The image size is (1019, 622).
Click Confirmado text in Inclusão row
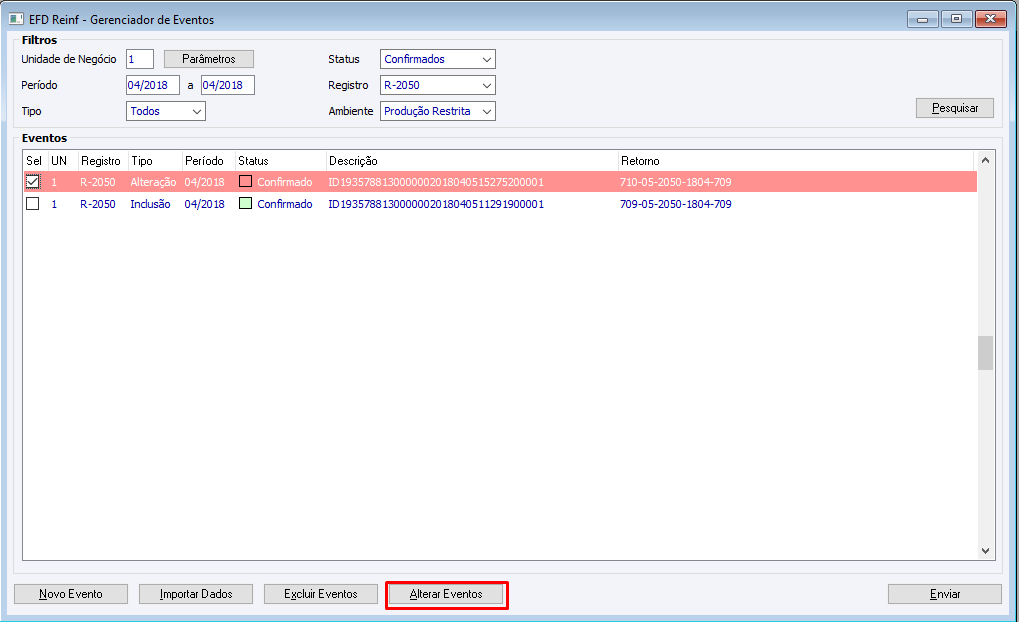tap(285, 204)
